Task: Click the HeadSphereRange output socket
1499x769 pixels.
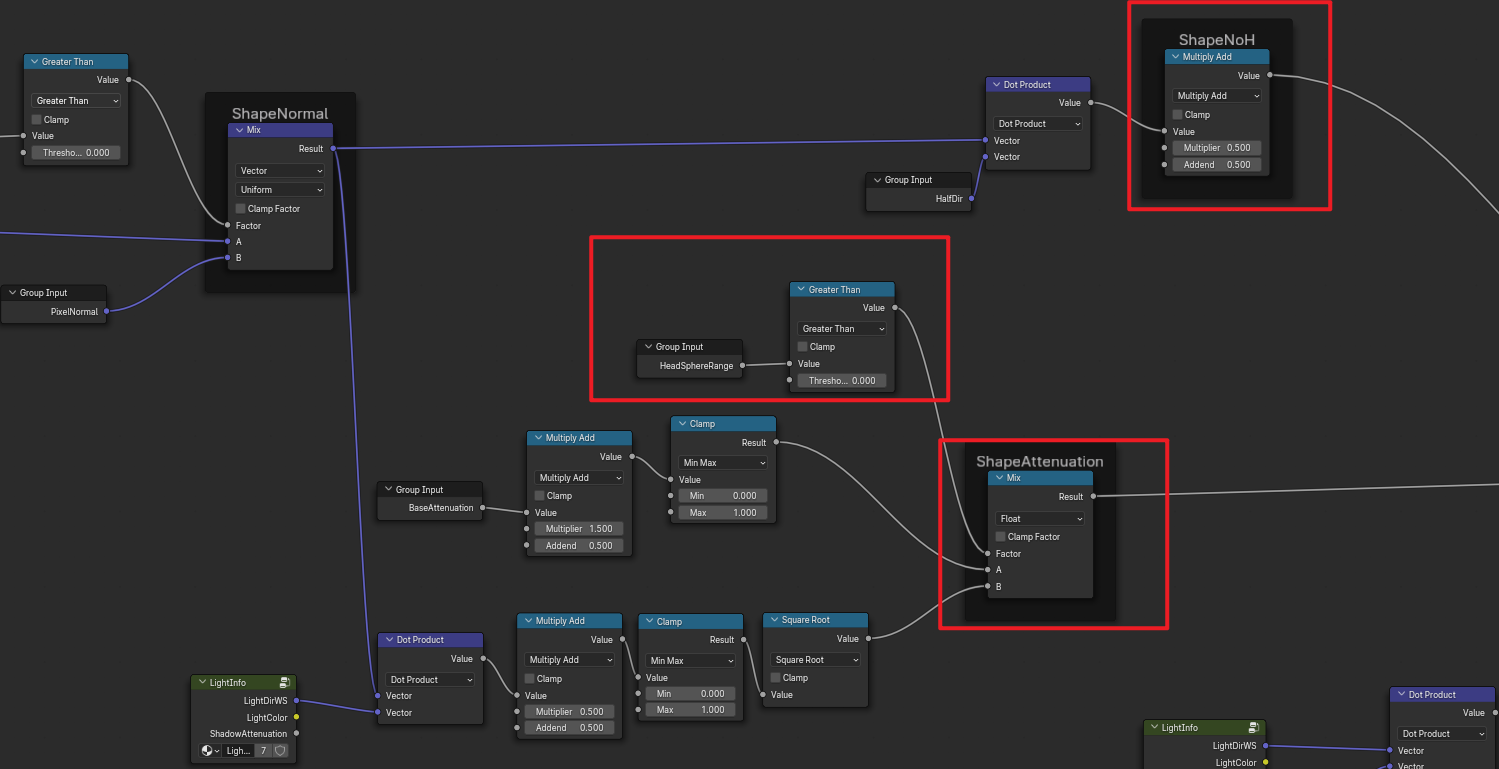Action: point(742,366)
